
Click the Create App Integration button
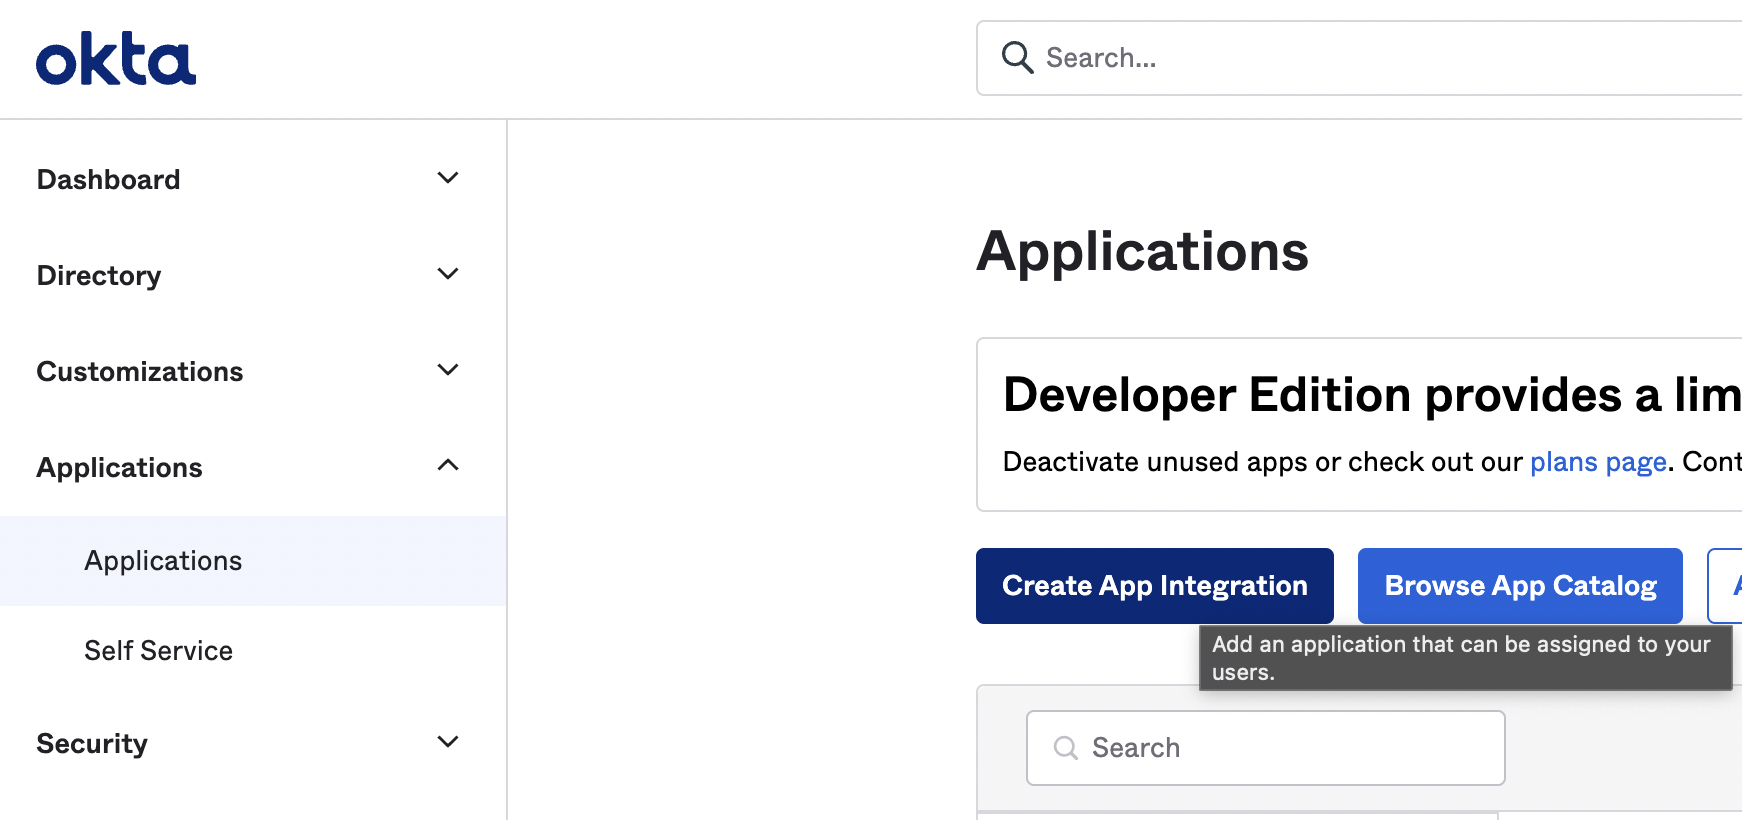pyautogui.click(x=1155, y=586)
